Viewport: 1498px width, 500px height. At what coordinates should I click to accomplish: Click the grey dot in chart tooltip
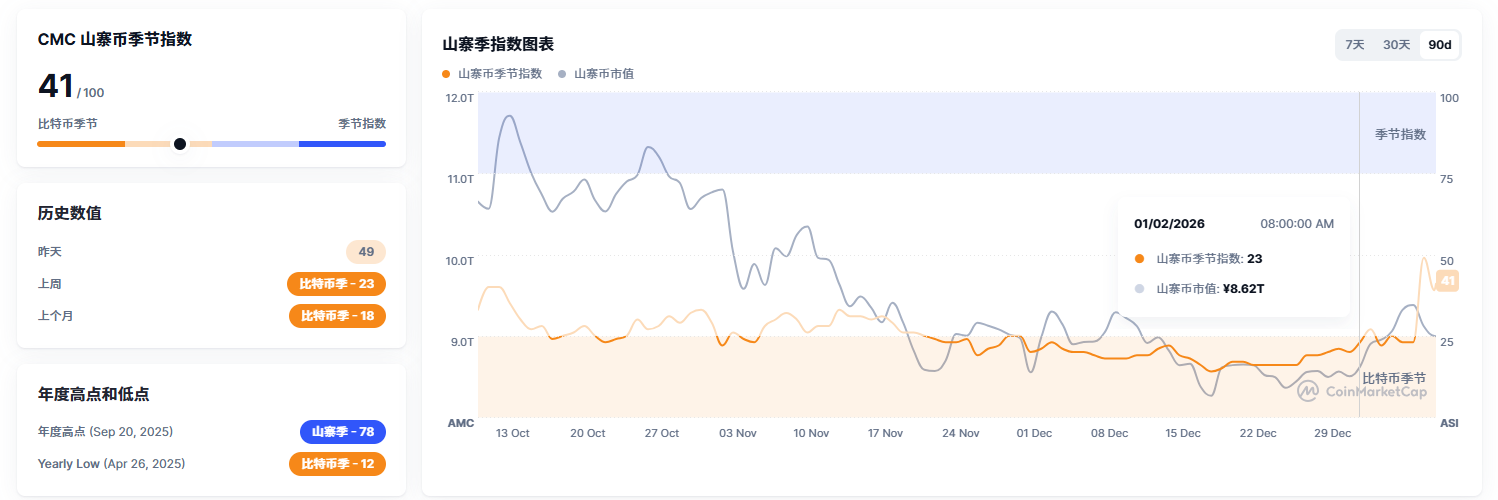tap(1139, 289)
